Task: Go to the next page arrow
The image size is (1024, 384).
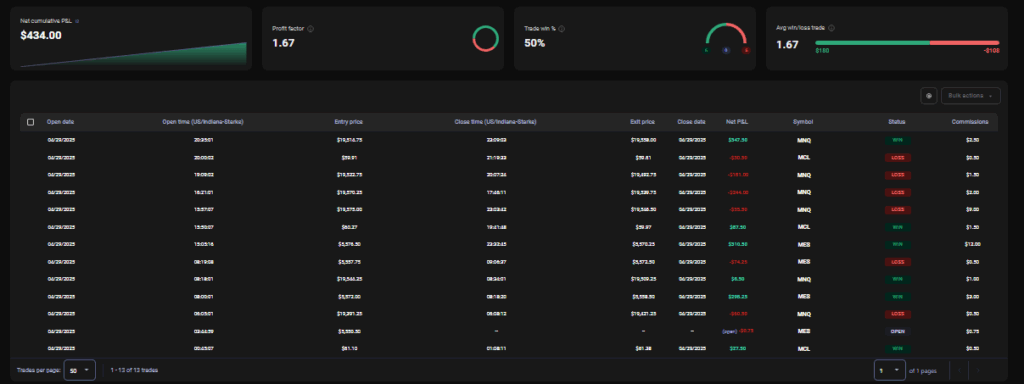Action: click(x=978, y=370)
